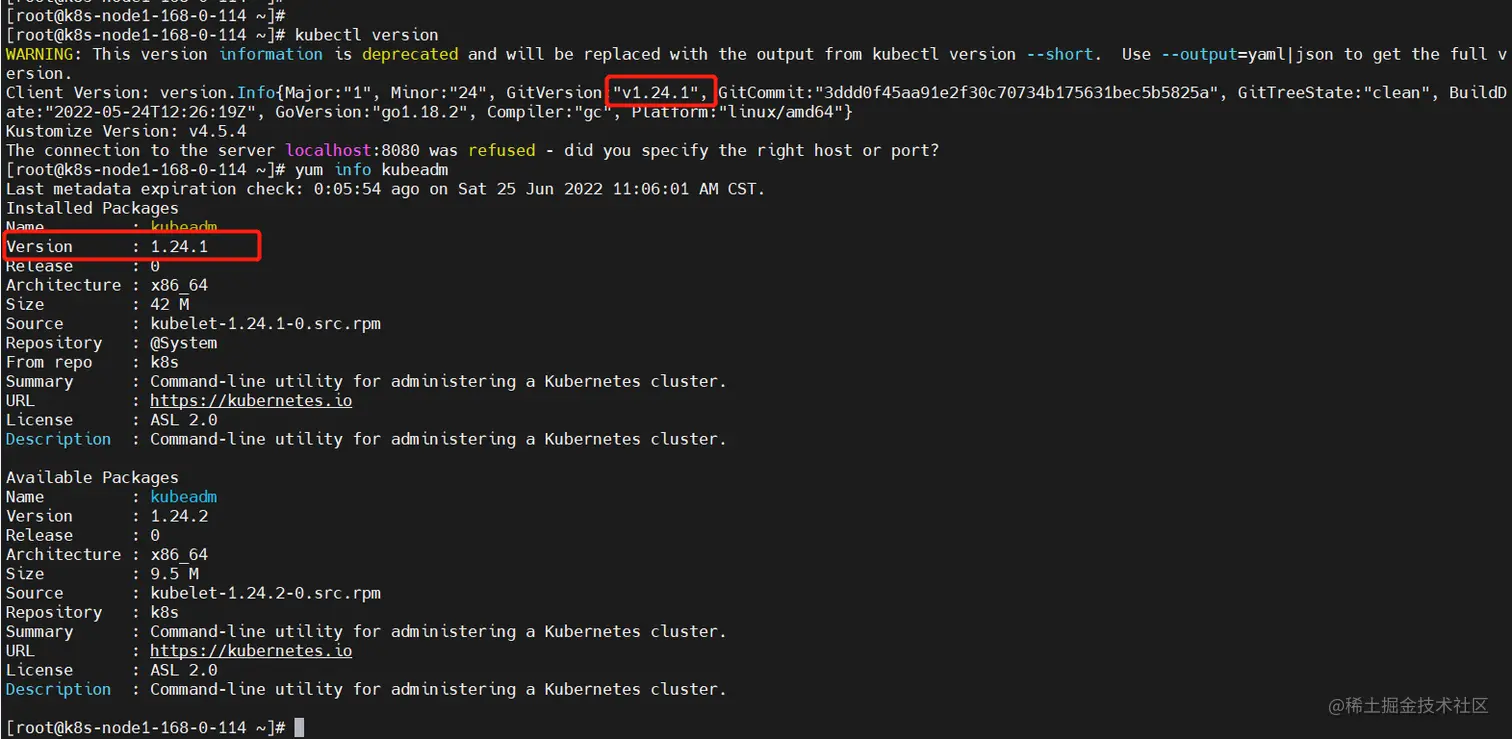
Task: Click the available Version value "1.24.2"
Action: (x=179, y=516)
